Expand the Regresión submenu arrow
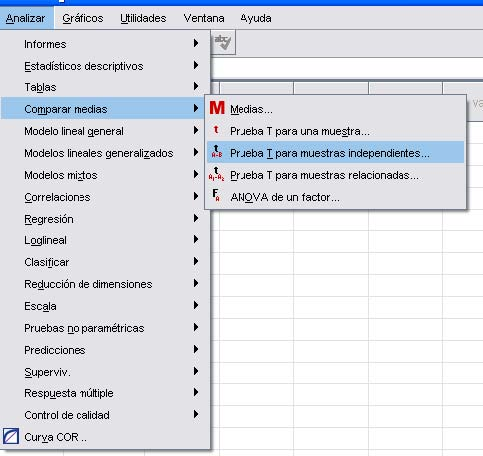This screenshot has width=483, height=456. (x=196, y=218)
